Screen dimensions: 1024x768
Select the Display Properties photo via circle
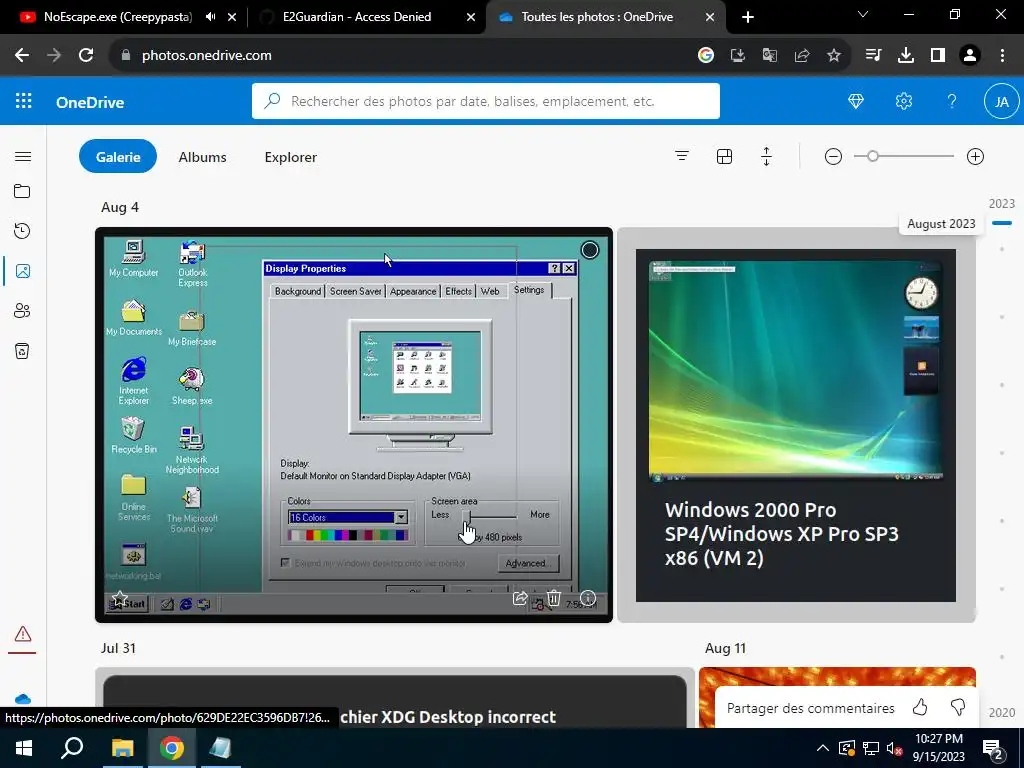coord(590,250)
